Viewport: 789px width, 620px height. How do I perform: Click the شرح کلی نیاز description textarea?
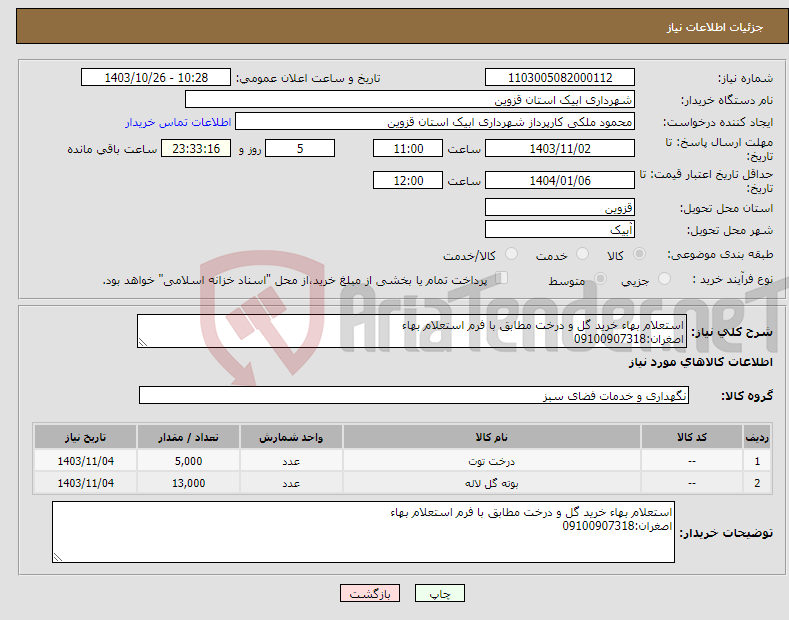[412, 331]
